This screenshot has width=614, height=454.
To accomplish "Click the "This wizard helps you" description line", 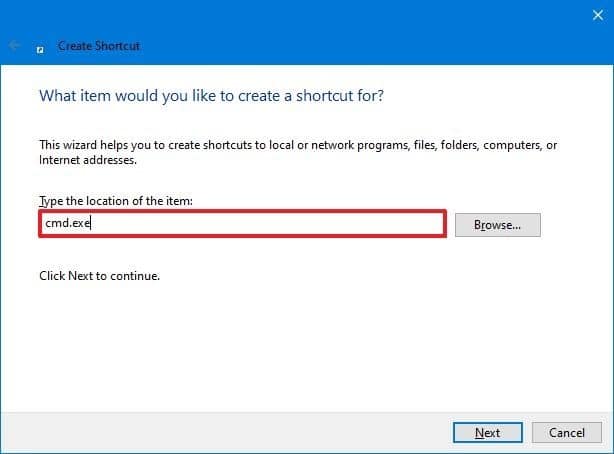I will coord(297,145).
